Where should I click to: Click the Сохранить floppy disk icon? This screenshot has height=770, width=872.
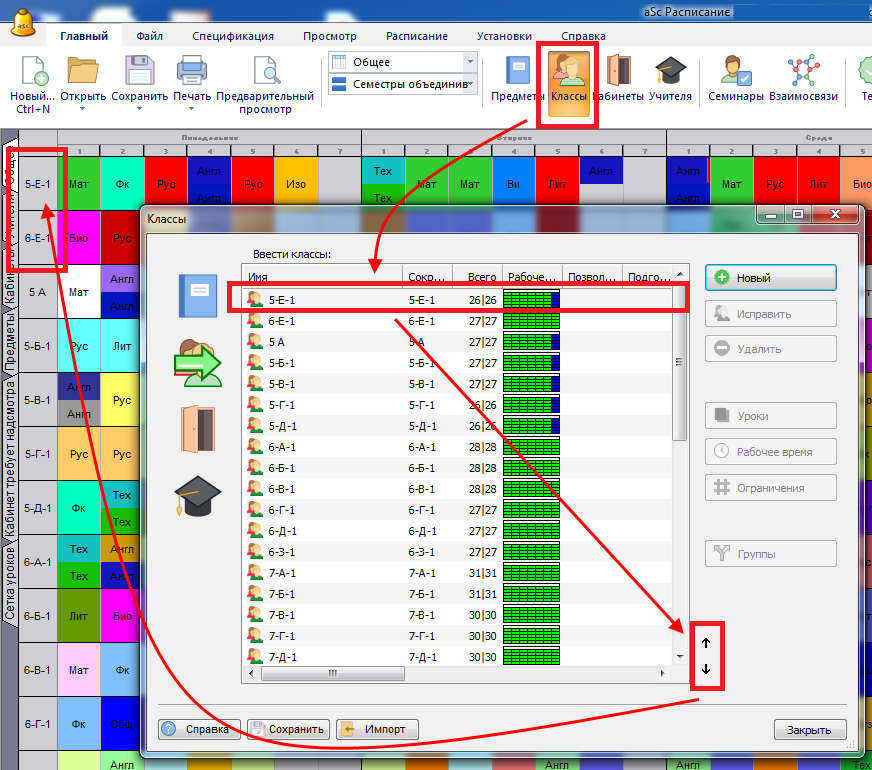pyautogui.click(x=140, y=74)
